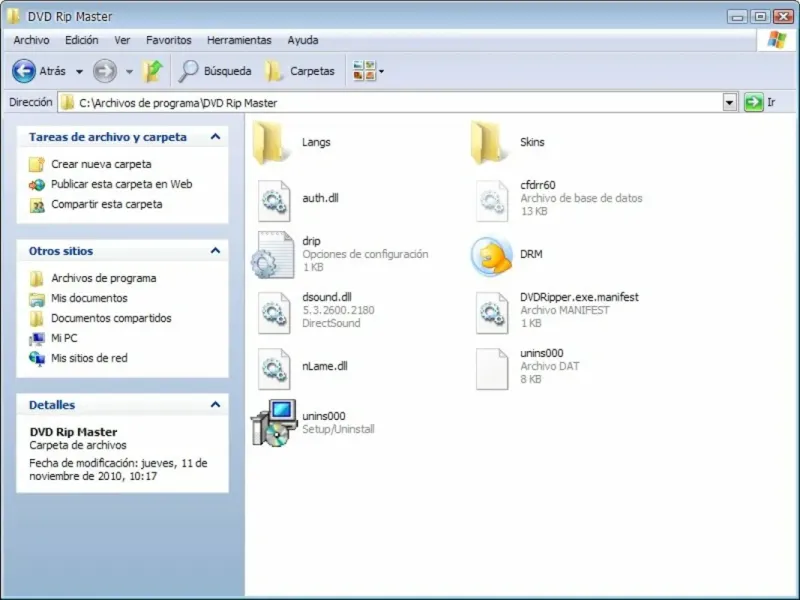This screenshot has height=600, width=800.
Task: Click Publicar esta carpeta en Web link
Action: tap(121, 184)
